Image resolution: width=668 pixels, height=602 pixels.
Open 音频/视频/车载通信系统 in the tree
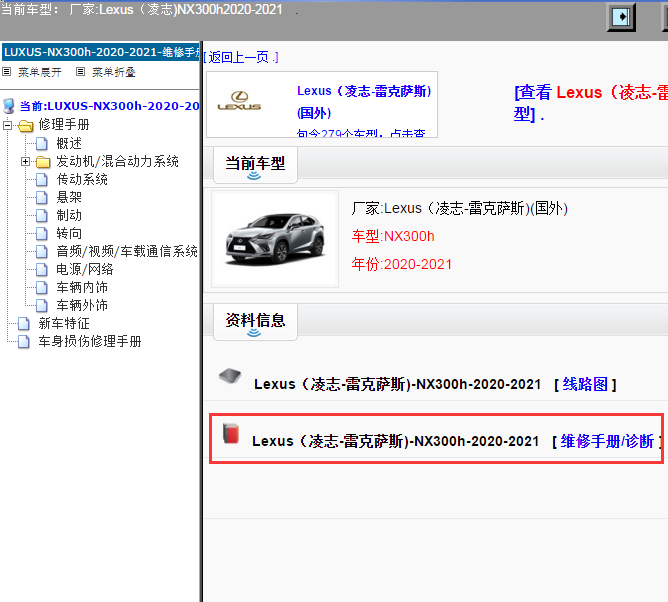pos(127,251)
